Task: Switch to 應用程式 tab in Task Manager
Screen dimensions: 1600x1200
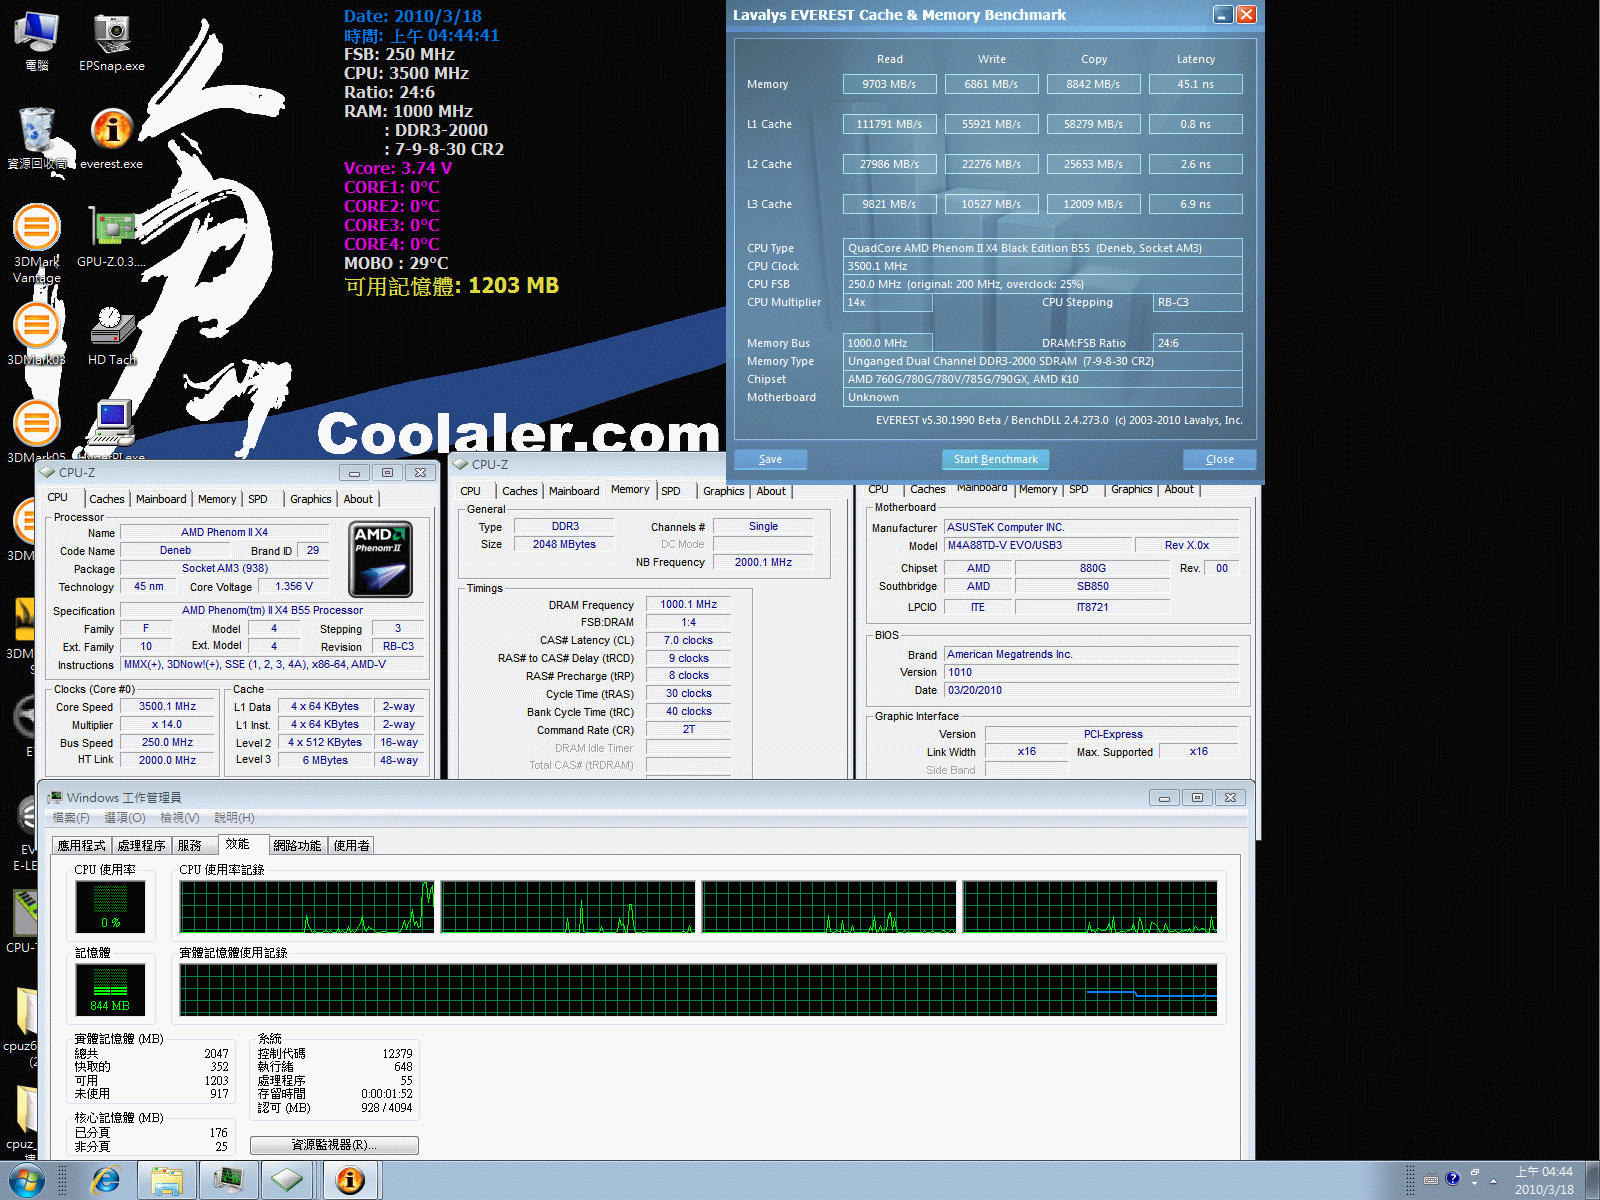Action: tap(81, 845)
